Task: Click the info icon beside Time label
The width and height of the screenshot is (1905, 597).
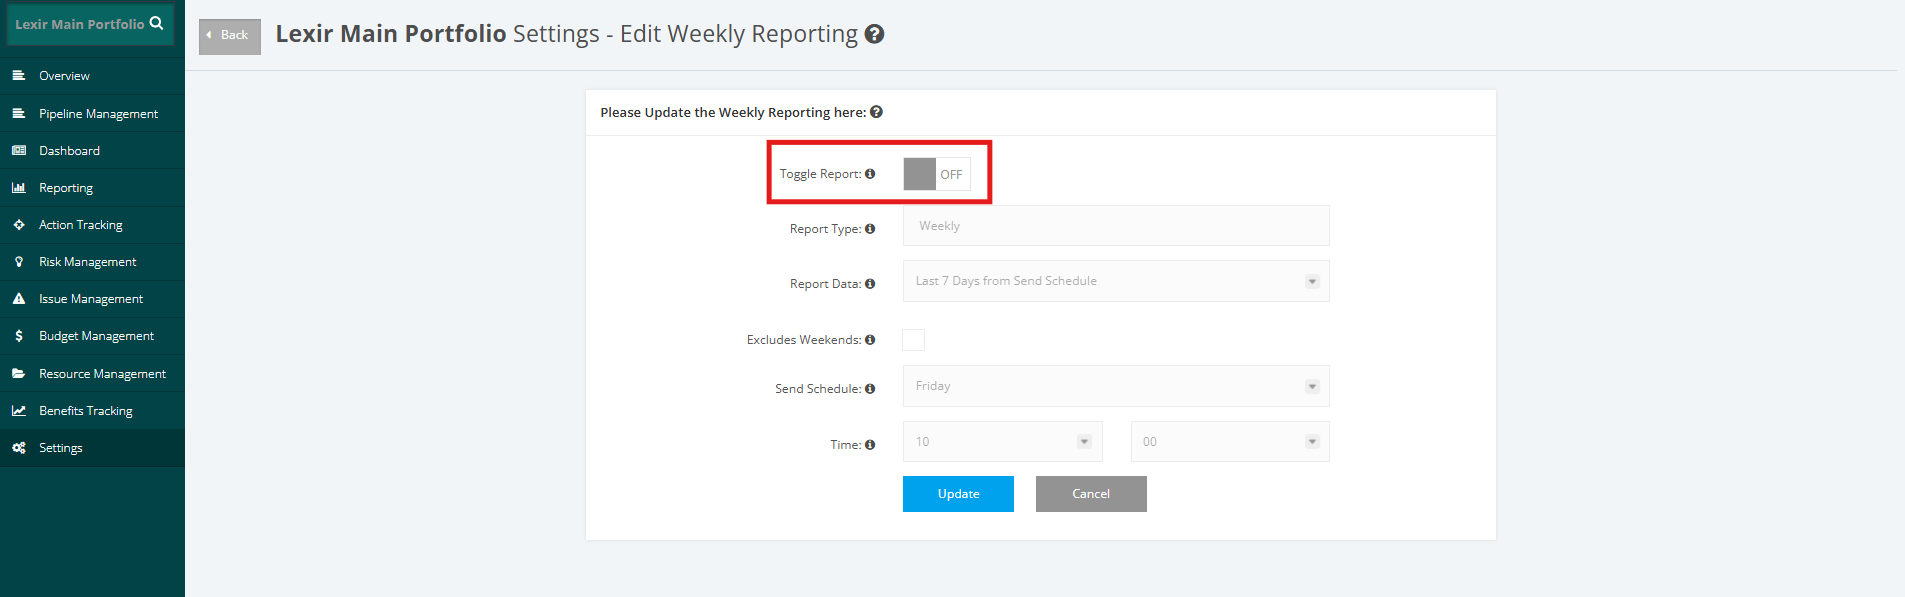Action: pos(870,445)
